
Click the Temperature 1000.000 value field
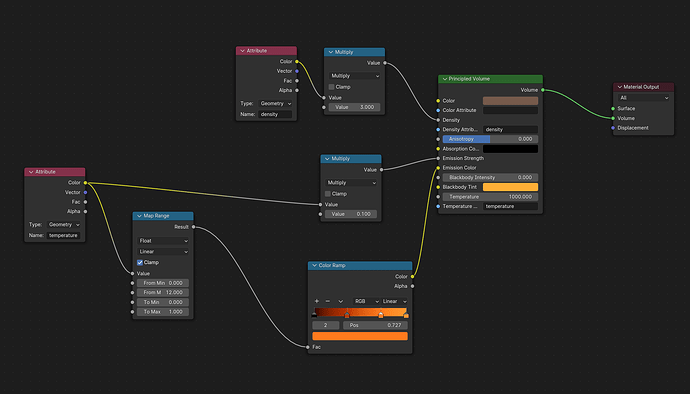[x=490, y=197]
